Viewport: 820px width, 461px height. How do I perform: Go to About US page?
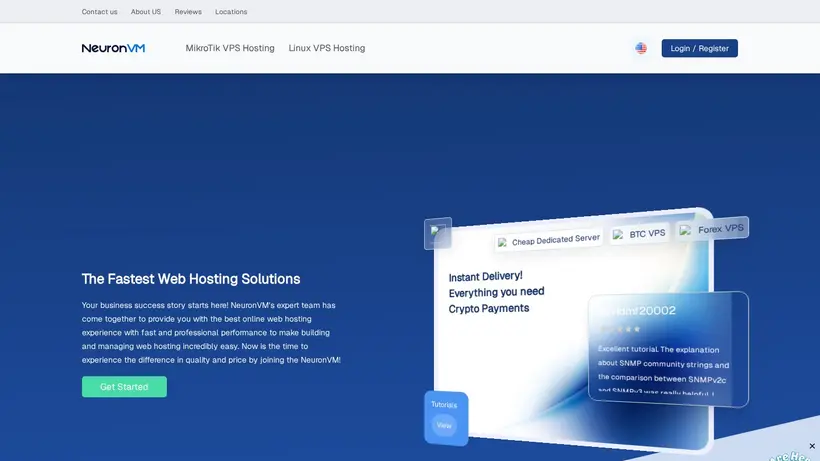(x=146, y=11)
